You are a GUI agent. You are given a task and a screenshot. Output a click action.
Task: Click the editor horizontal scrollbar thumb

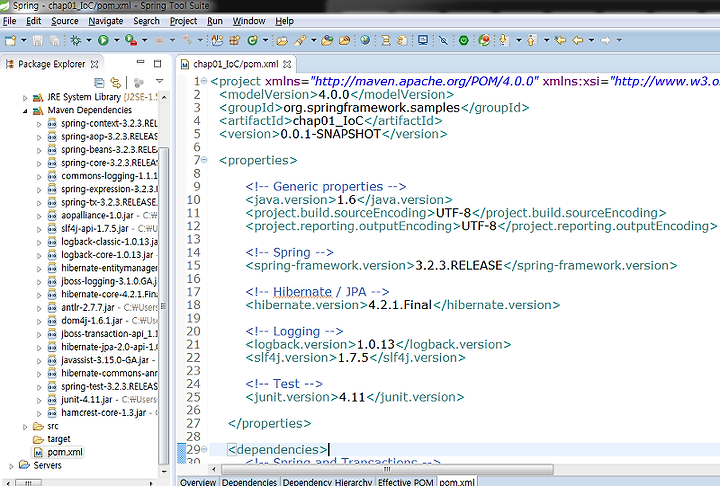pyautogui.click(x=387, y=469)
